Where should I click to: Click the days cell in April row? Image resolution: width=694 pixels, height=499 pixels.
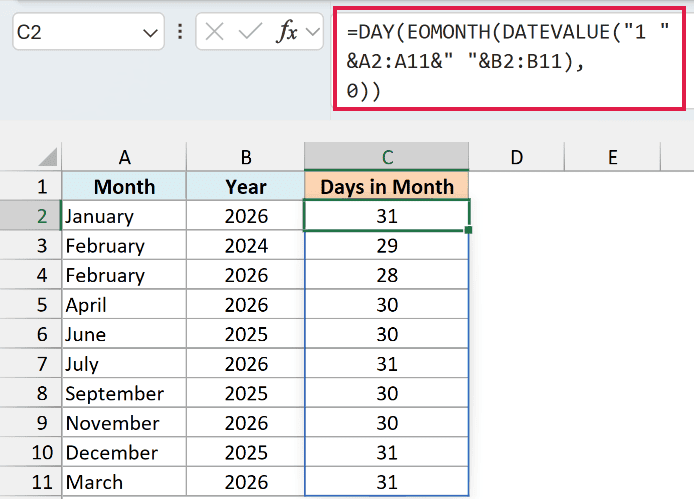[x=386, y=304]
